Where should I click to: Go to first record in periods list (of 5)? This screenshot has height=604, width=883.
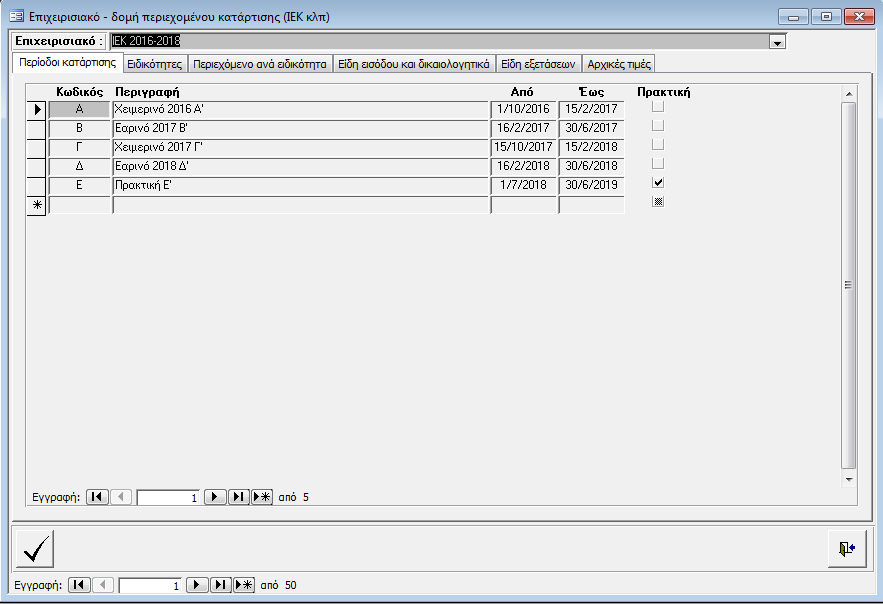[x=97, y=496]
